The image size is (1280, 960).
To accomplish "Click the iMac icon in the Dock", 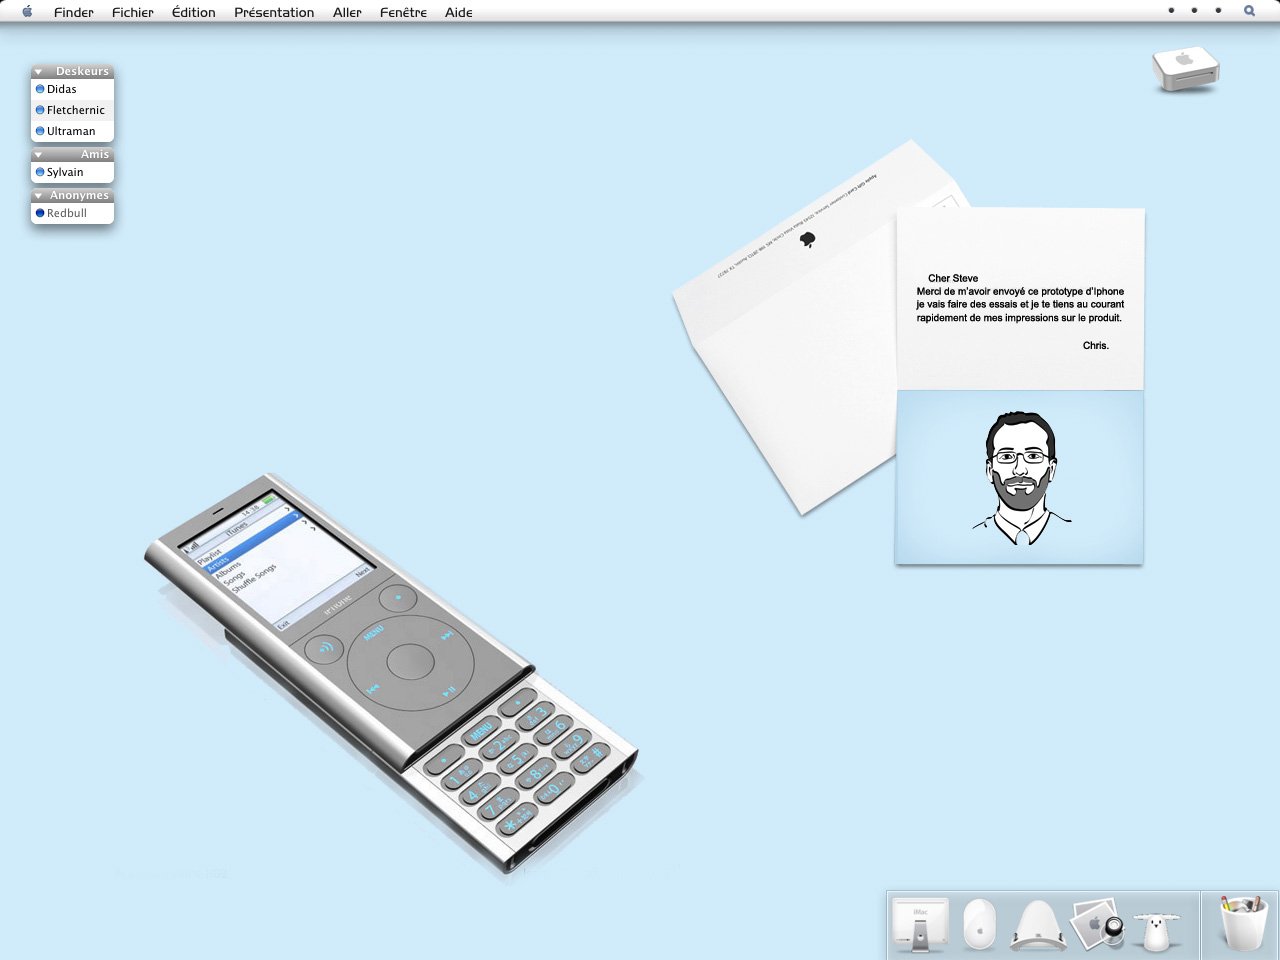I will tap(920, 925).
